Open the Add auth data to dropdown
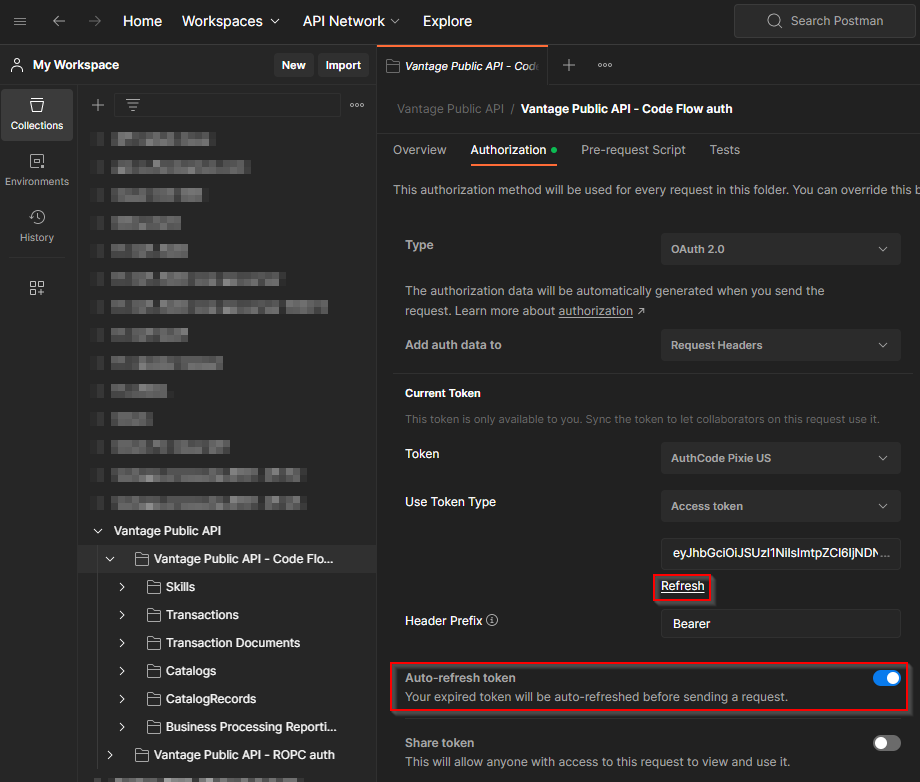Image resolution: width=920 pixels, height=782 pixels. (780, 345)
